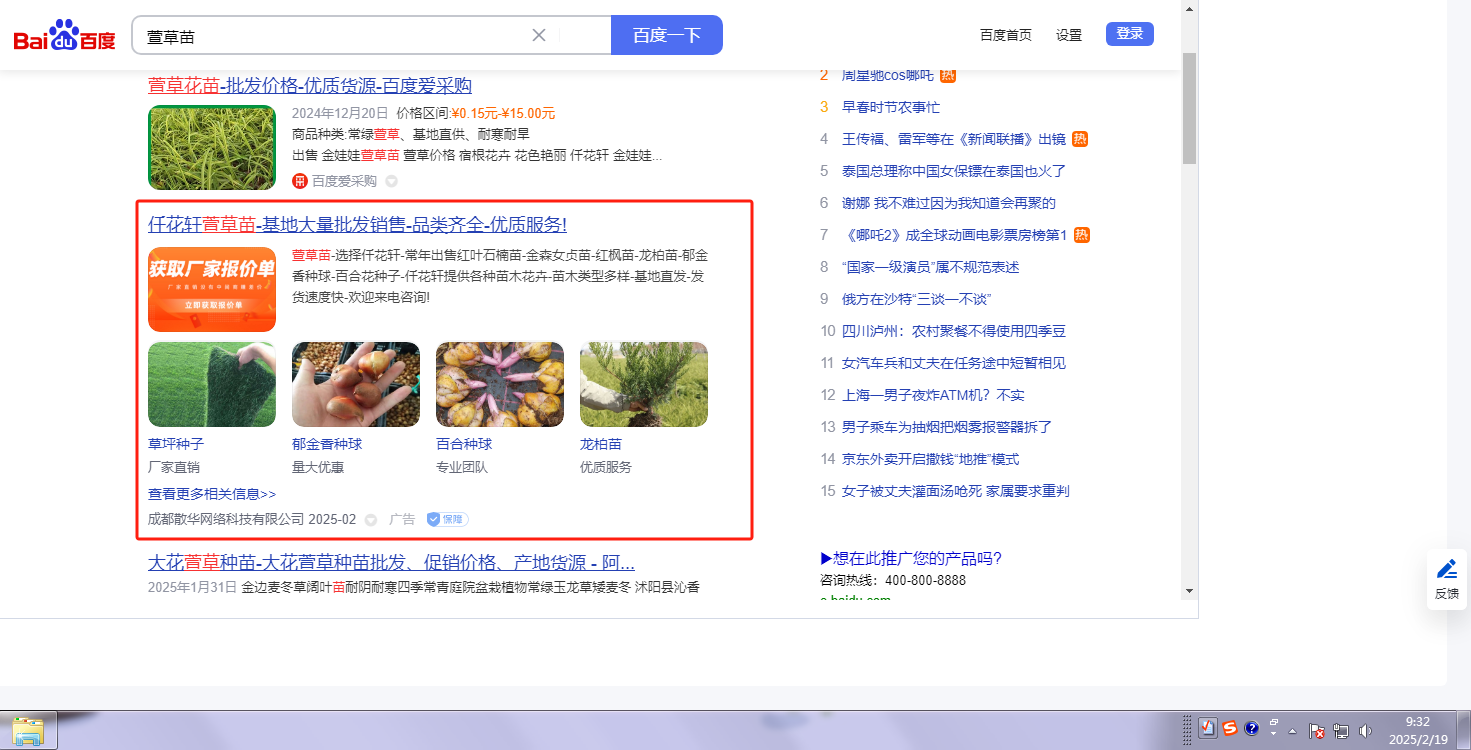The width and height of the screenshot is (1471, 750).
Task: Show hidden tray icons arrow
Action: (x=1293, y=731)
